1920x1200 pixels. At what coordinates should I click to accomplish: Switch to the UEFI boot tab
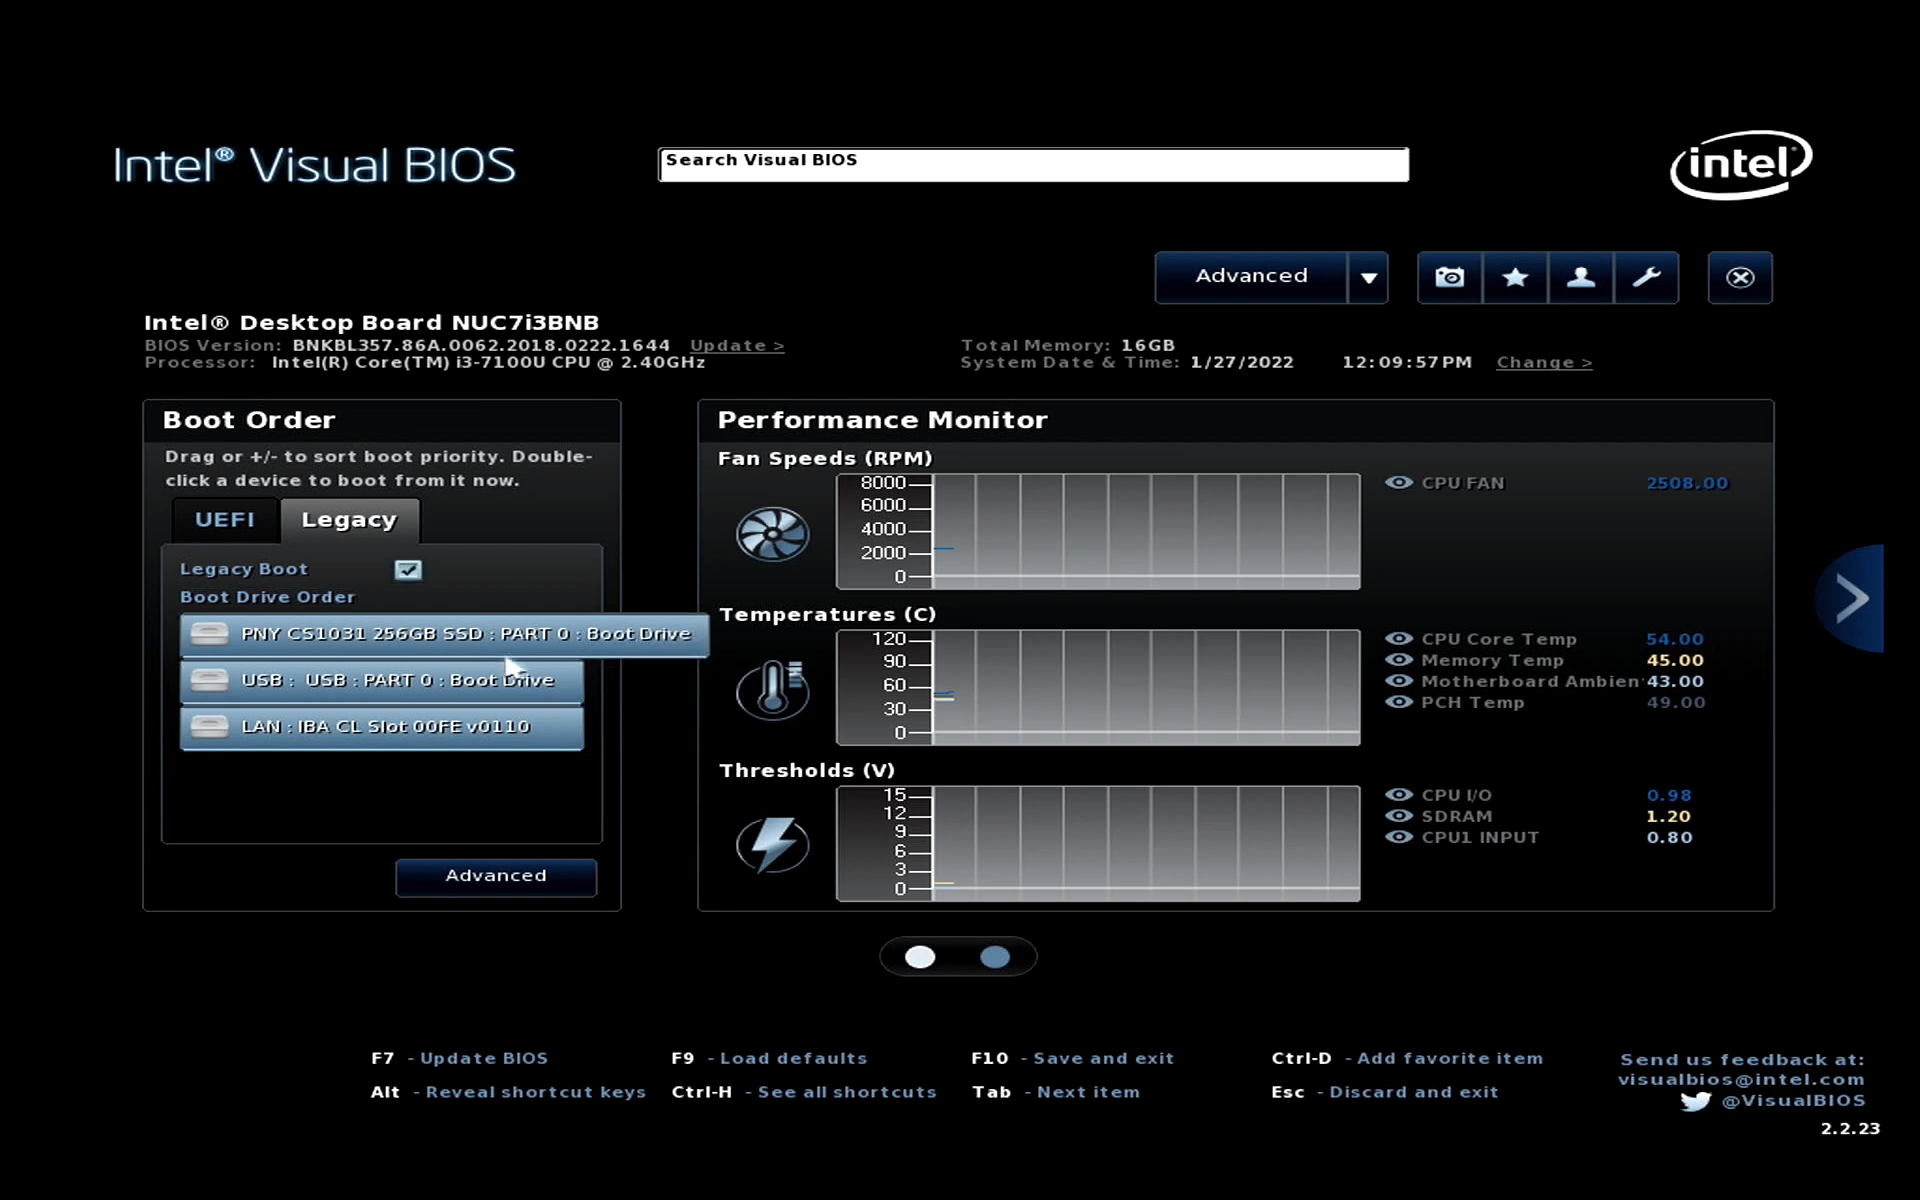tap(225, 520)
